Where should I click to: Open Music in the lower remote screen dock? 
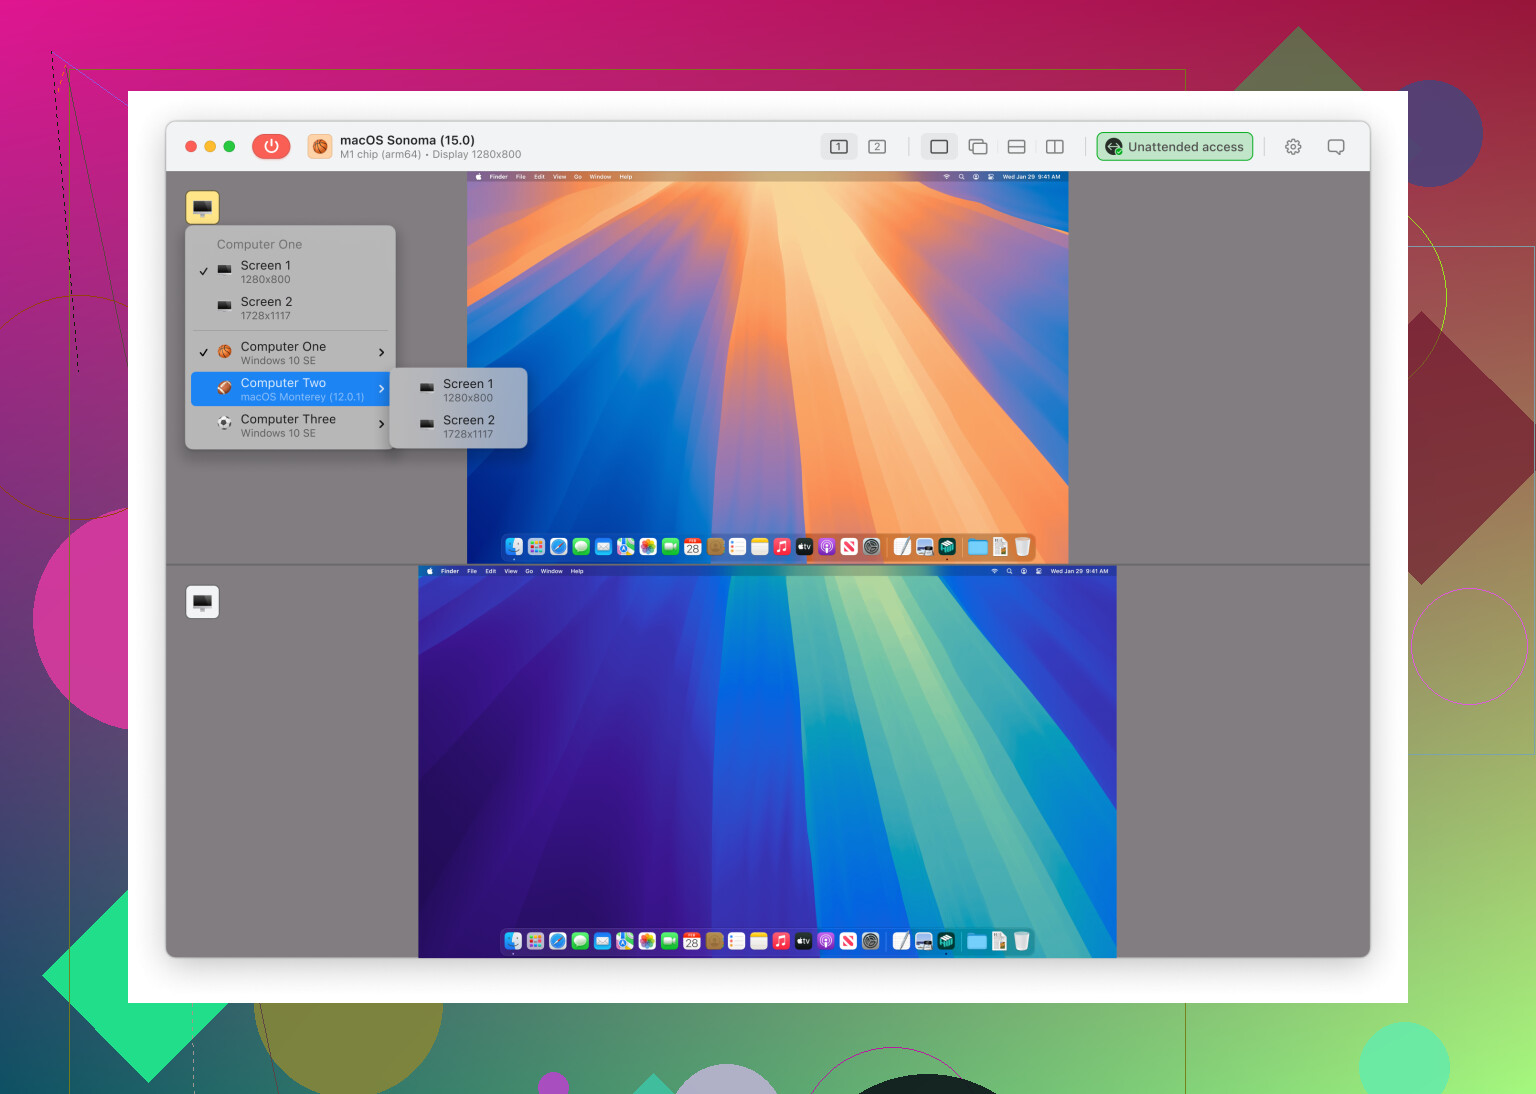781,940
